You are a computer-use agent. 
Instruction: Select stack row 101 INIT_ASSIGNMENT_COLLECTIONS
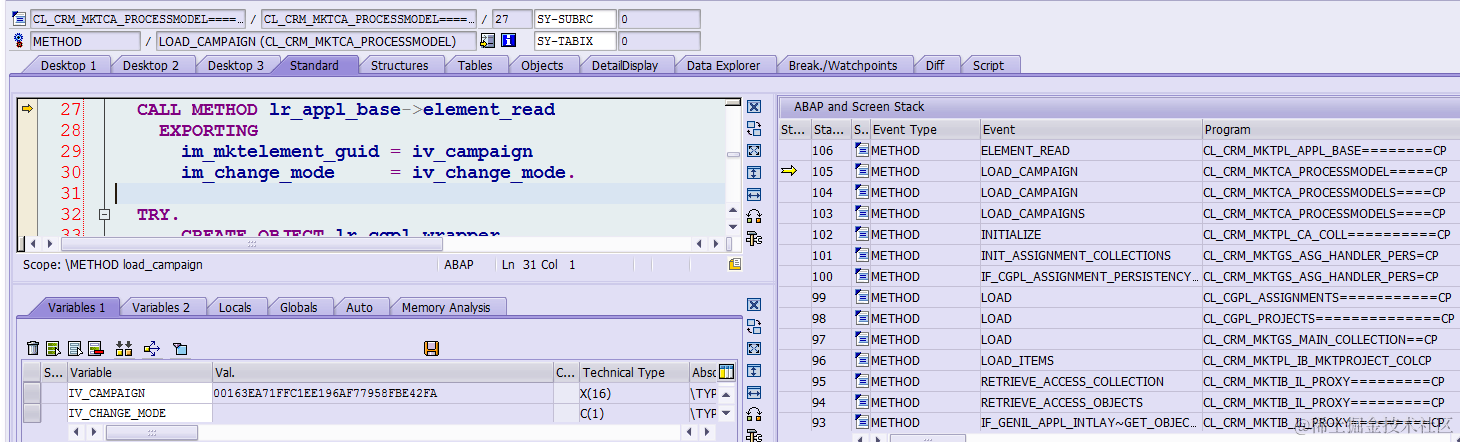(1120, 255)
